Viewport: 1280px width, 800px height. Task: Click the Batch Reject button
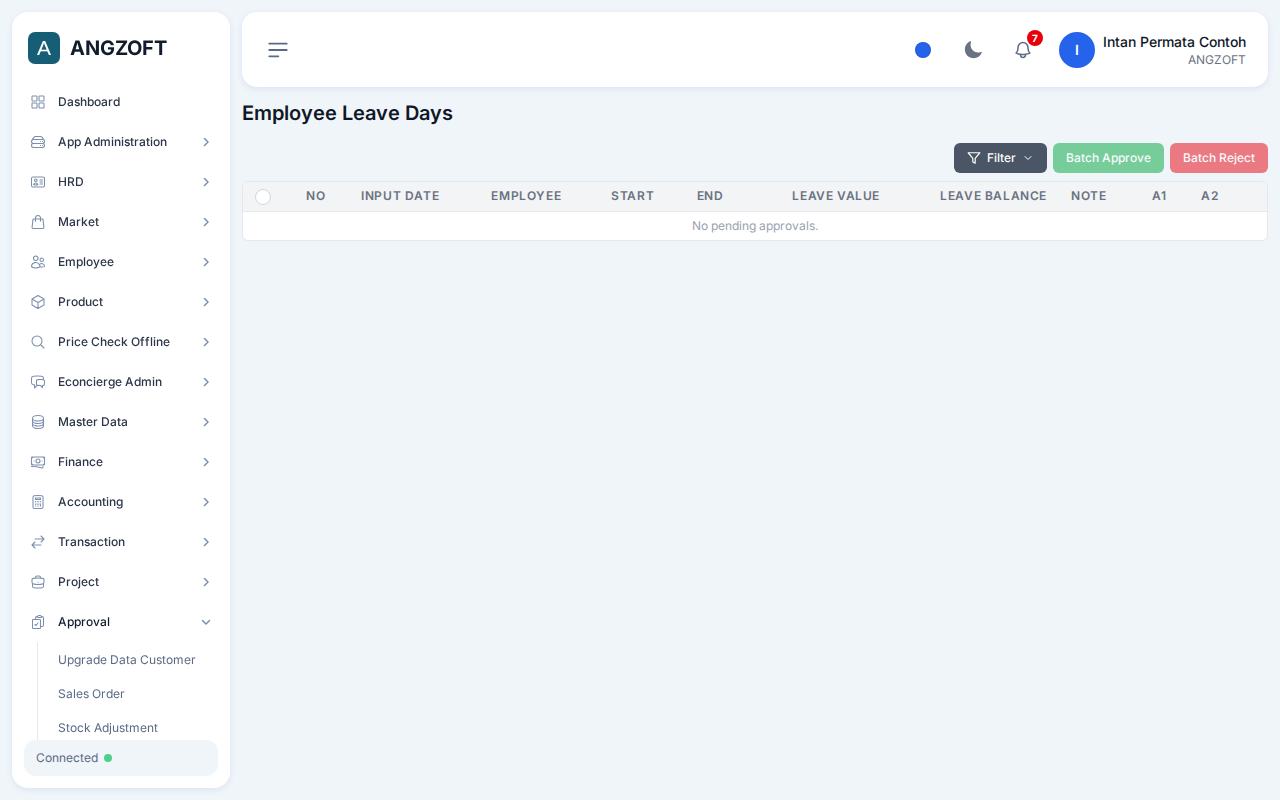1219,158
